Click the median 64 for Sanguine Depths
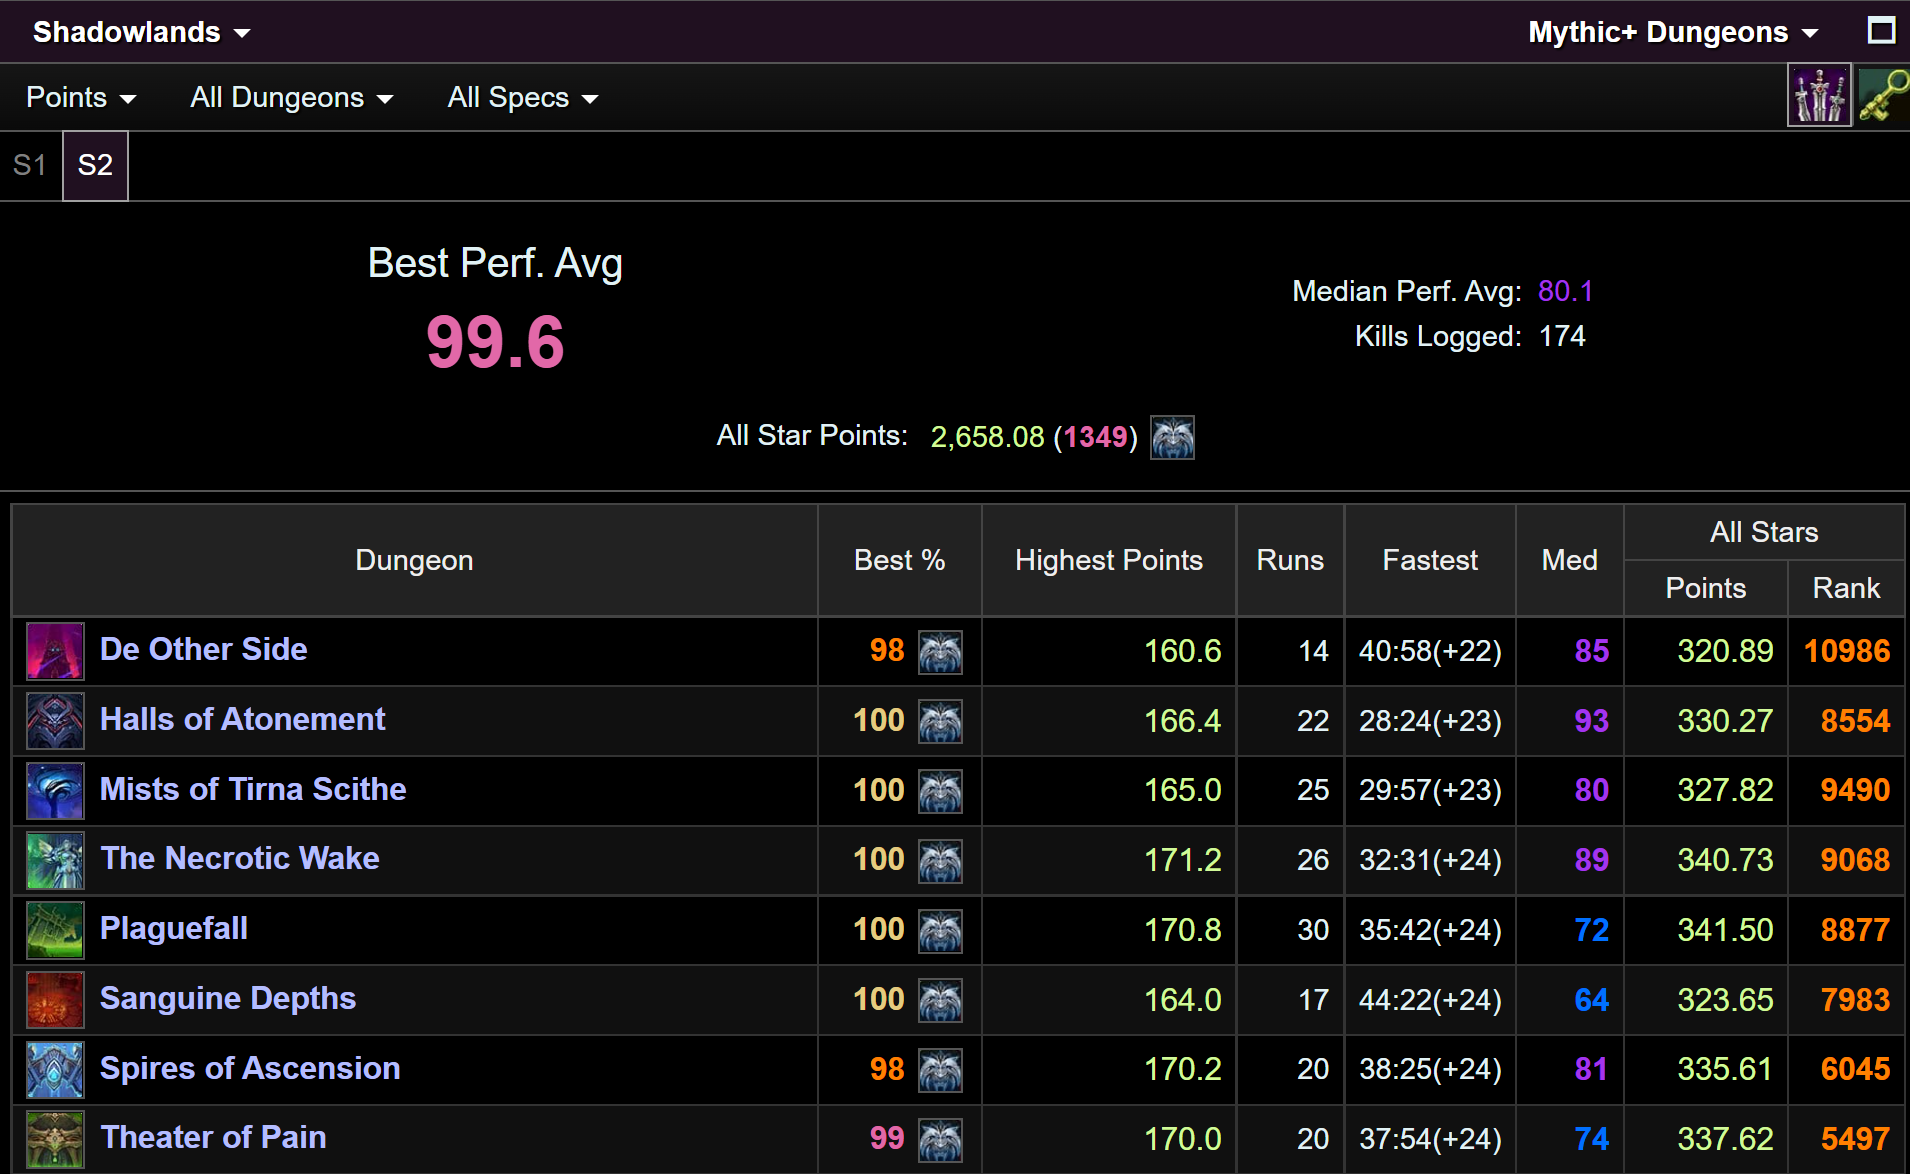This screenshot has height=1174, width=1910. point(1591,1000)
